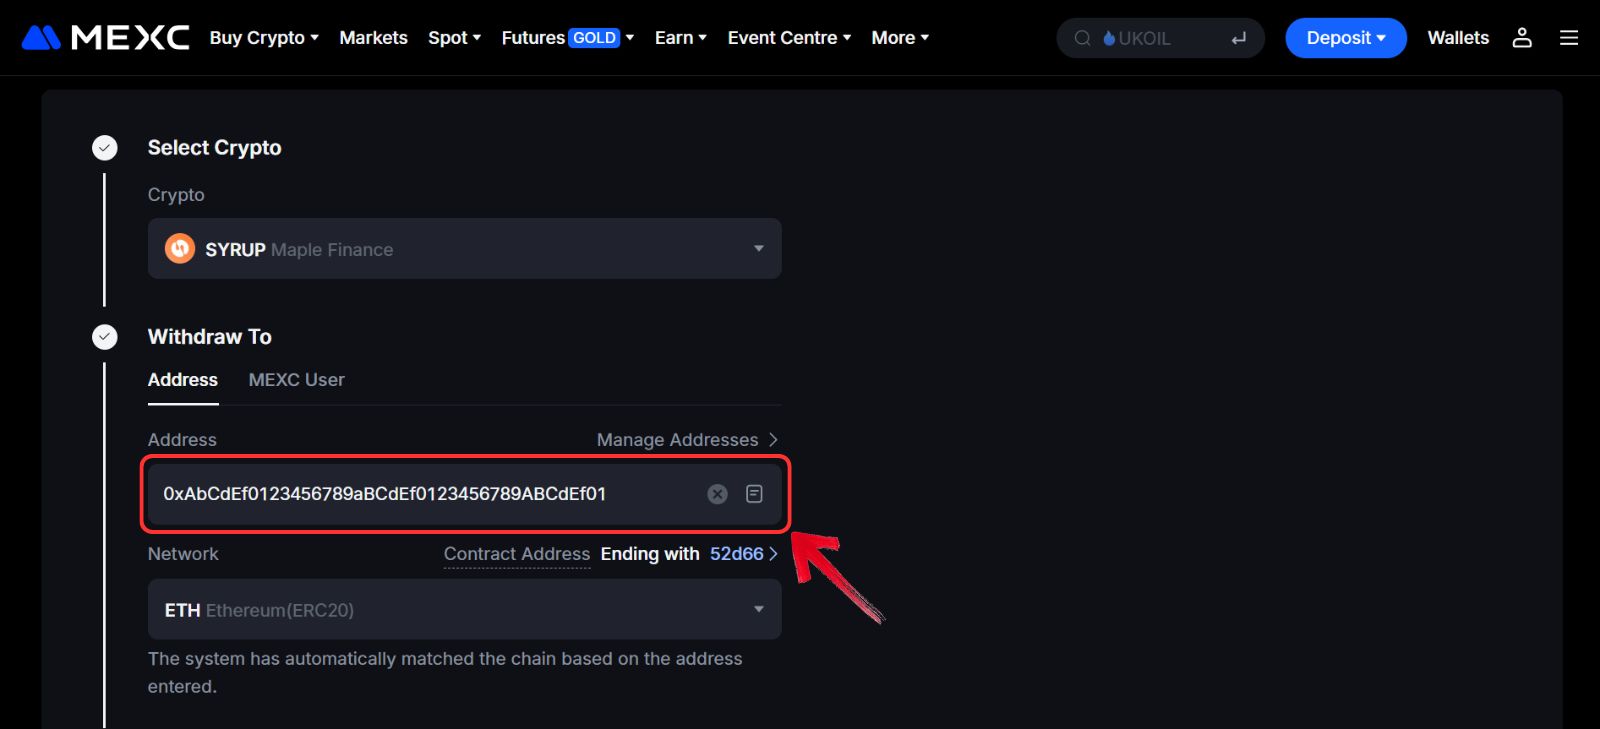Select the Address tab
Image resolution: width=1600 pixels, height=729 pixels.
pyautogui.click(x=182, y=380)
